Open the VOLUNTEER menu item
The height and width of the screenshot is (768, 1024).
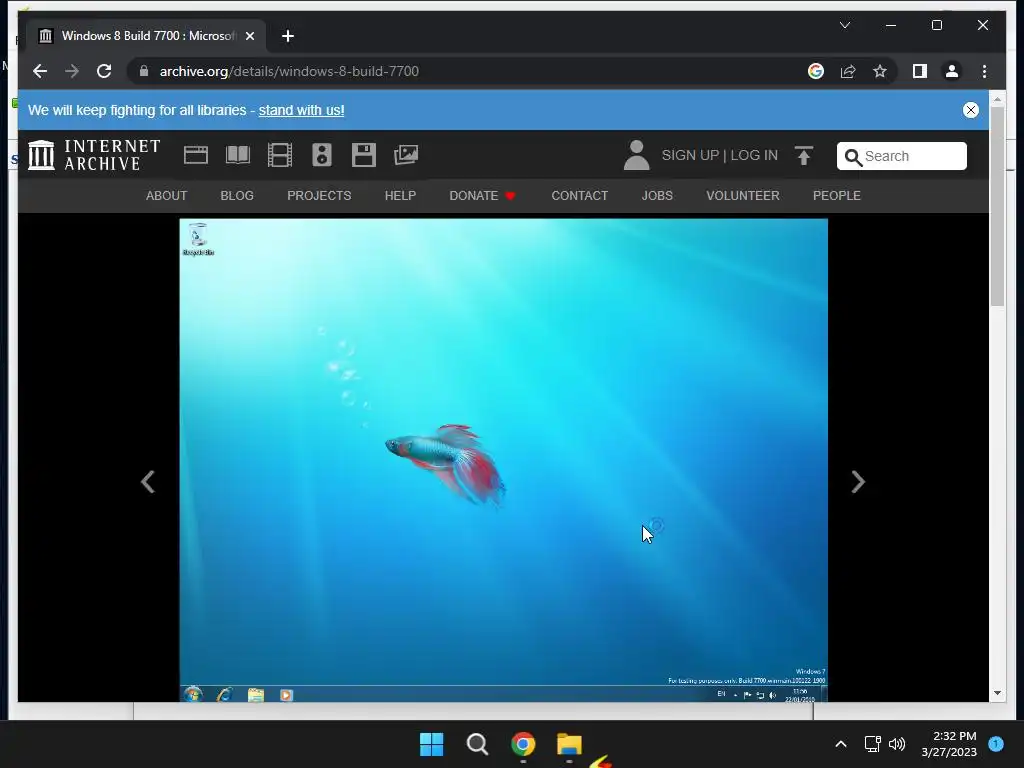tap(743, 195)
